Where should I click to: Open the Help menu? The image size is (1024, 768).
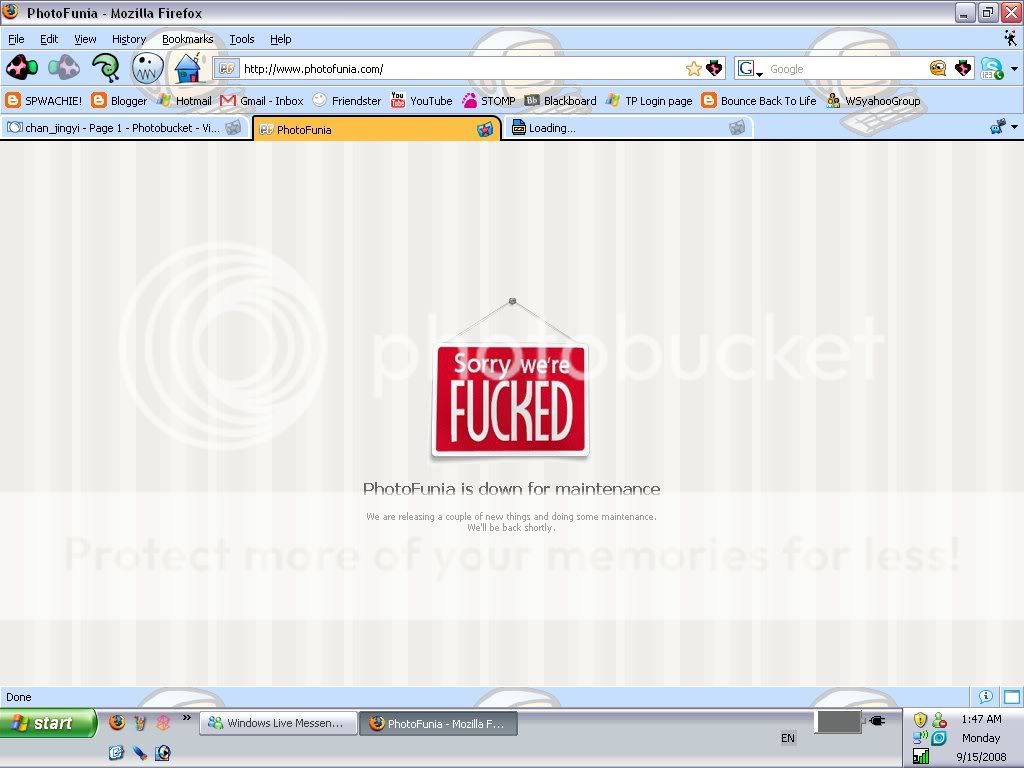(x=281, y=39)
